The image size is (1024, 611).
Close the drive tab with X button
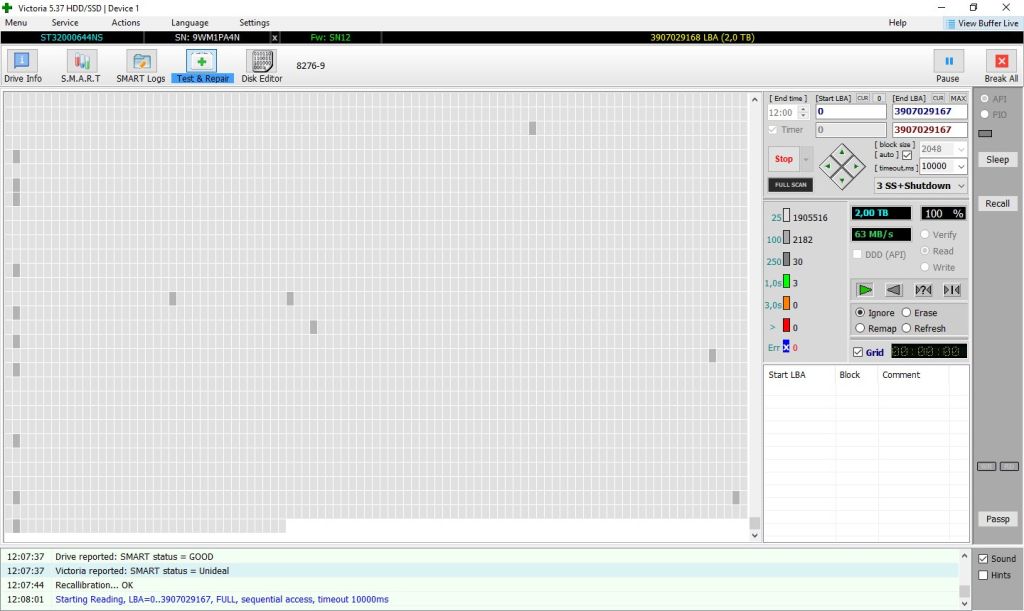click(x=275, y=38)
